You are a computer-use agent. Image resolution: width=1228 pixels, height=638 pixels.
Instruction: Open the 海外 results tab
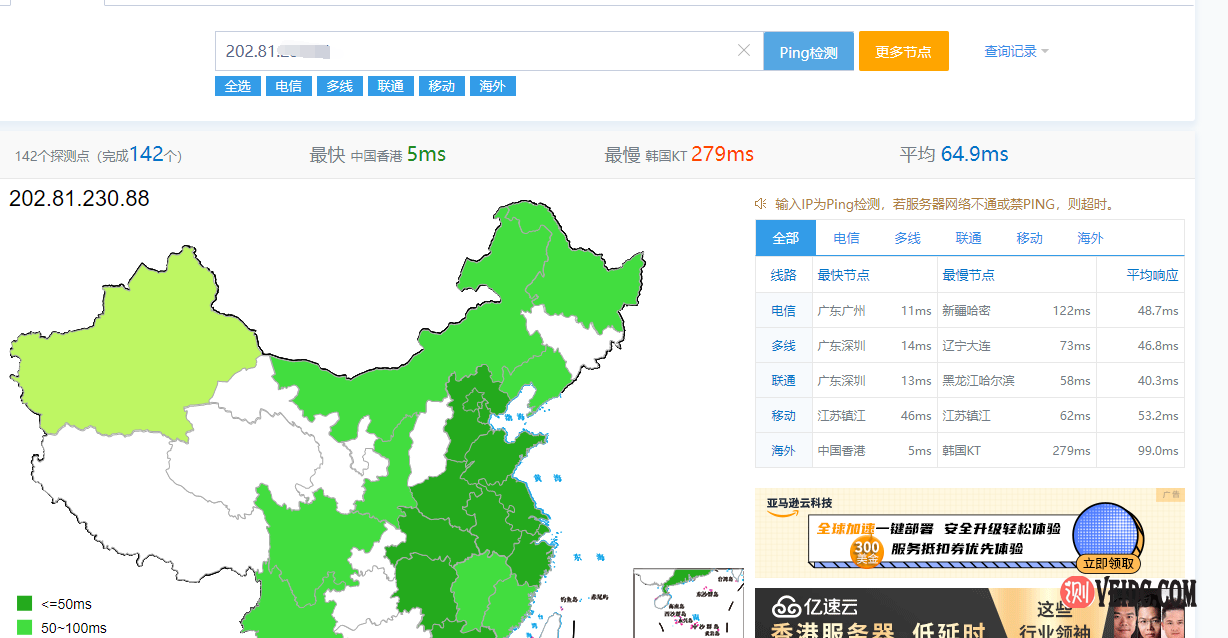click(1090, 238)
